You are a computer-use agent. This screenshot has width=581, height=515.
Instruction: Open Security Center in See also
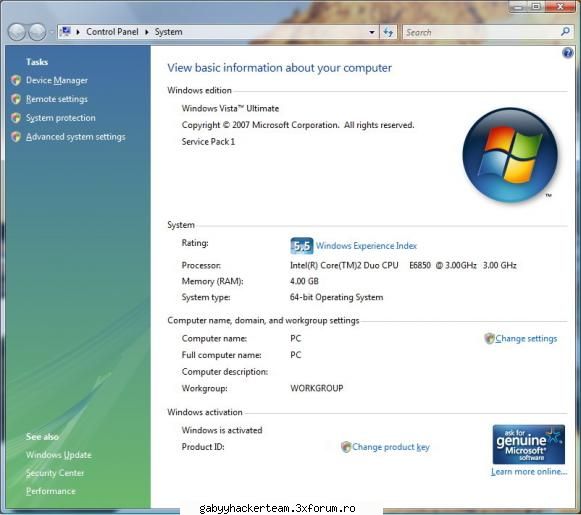[x=55, y=473]
